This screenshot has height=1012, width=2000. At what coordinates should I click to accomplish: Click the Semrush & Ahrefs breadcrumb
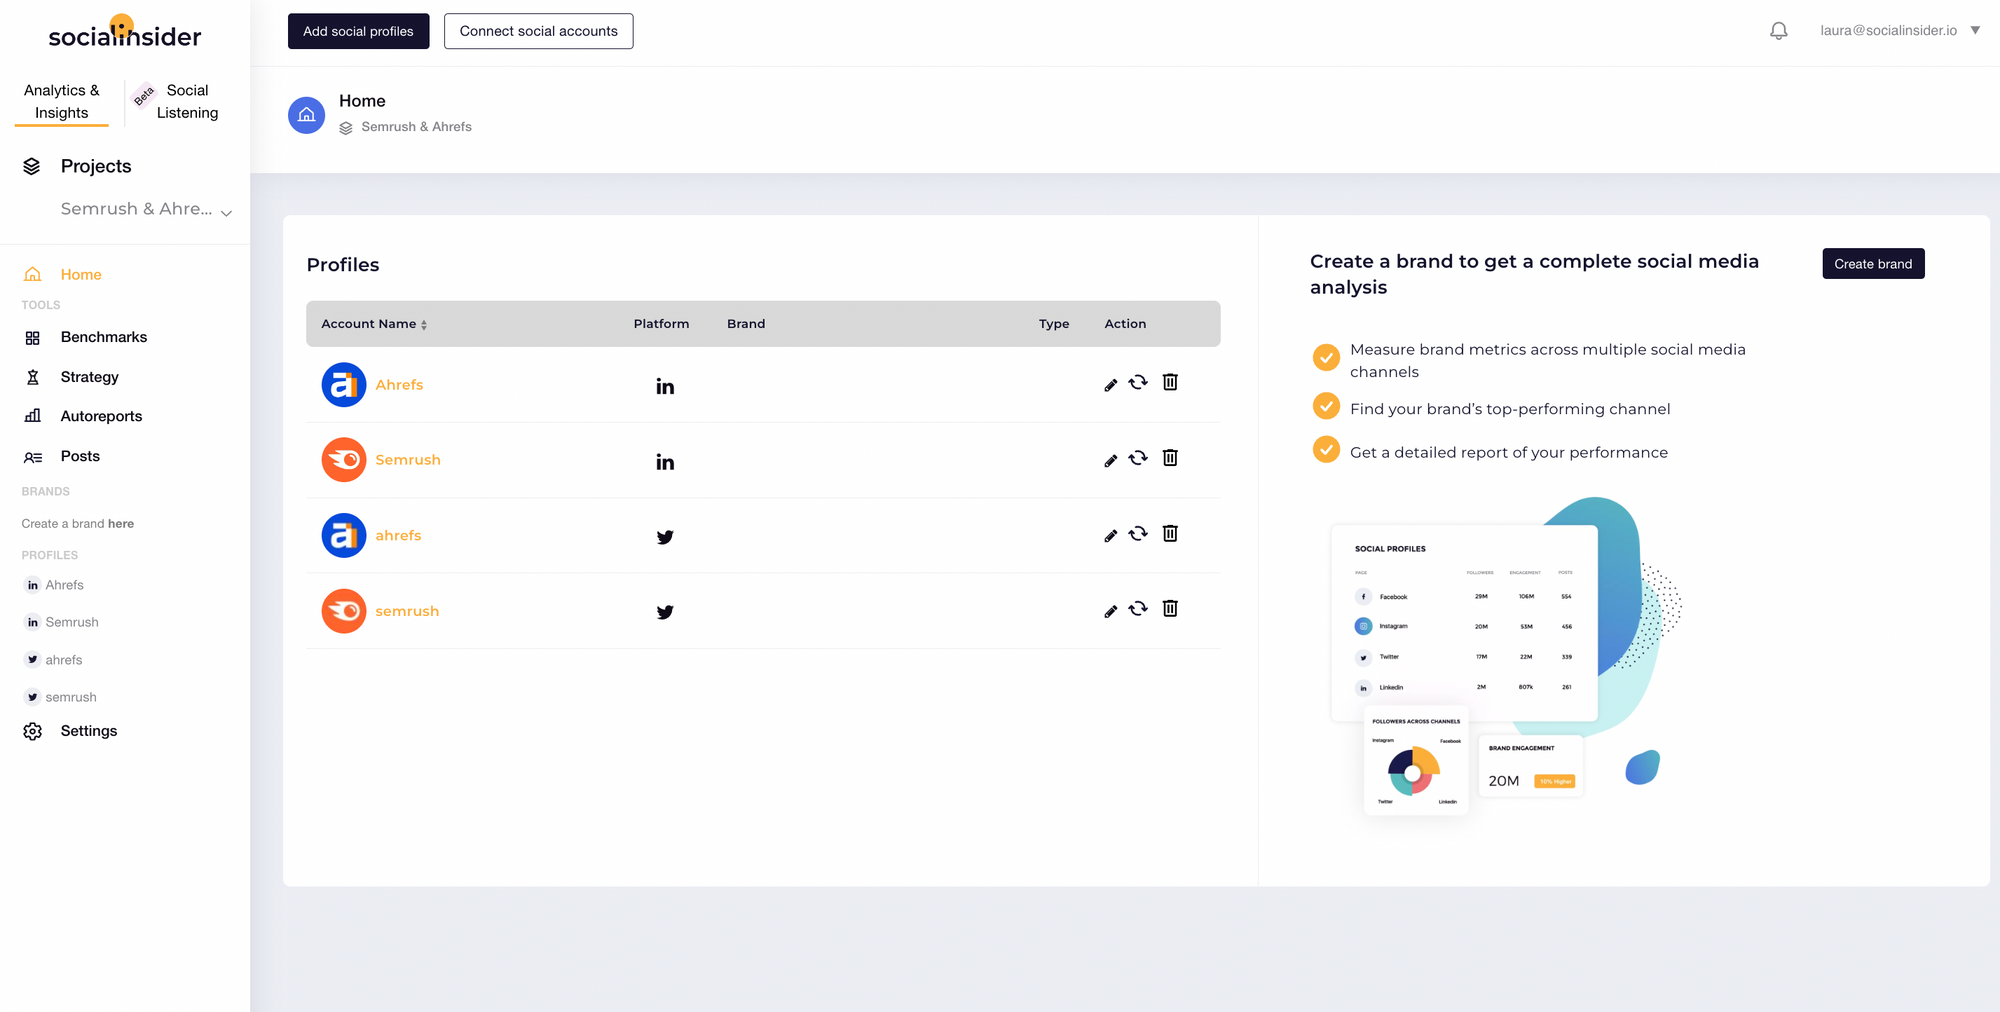pos(416,127)
